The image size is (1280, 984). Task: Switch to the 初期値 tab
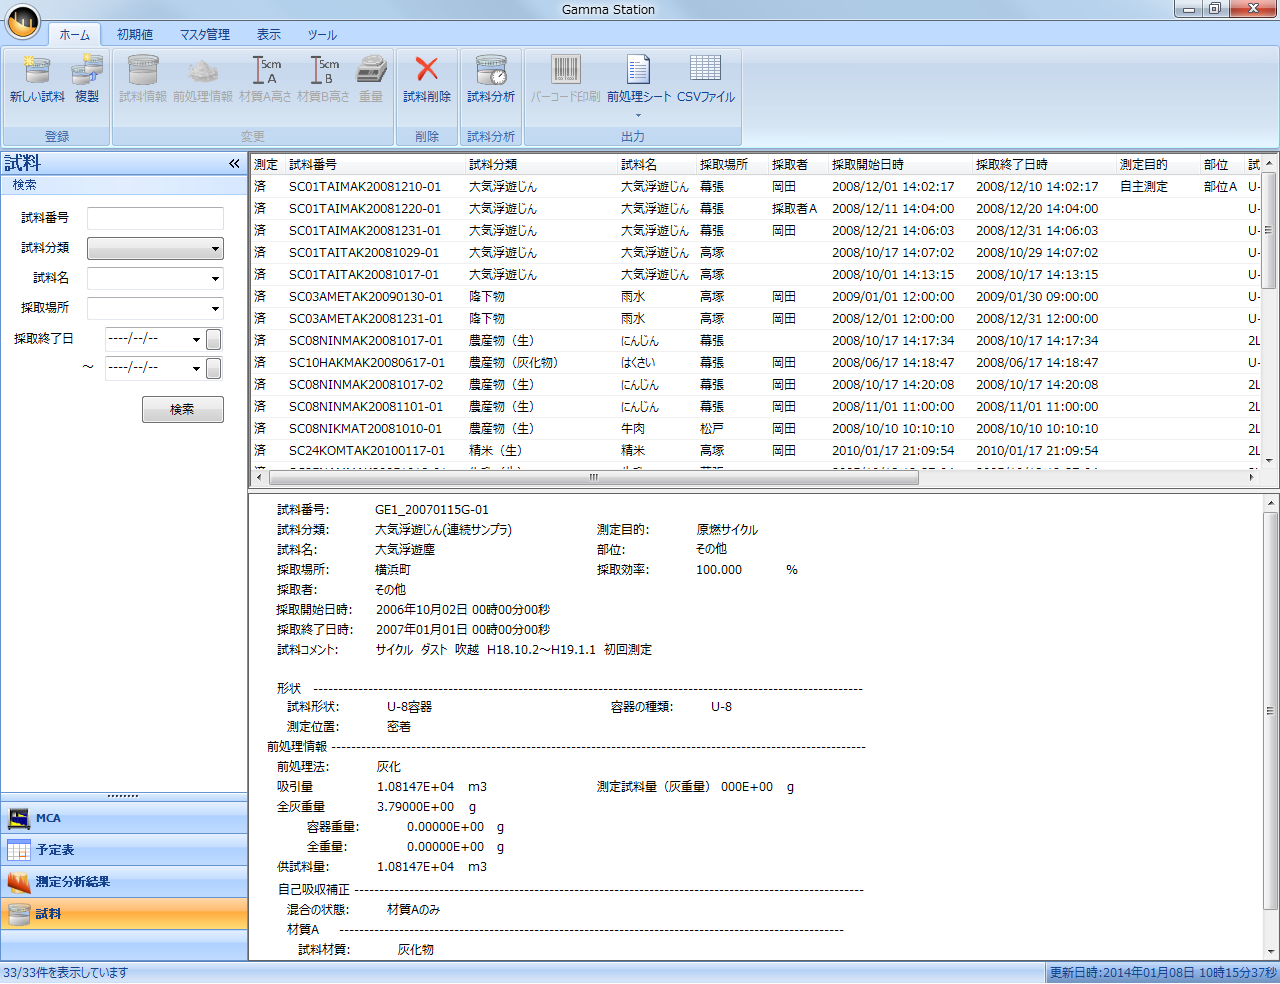(x=135, y=34)
